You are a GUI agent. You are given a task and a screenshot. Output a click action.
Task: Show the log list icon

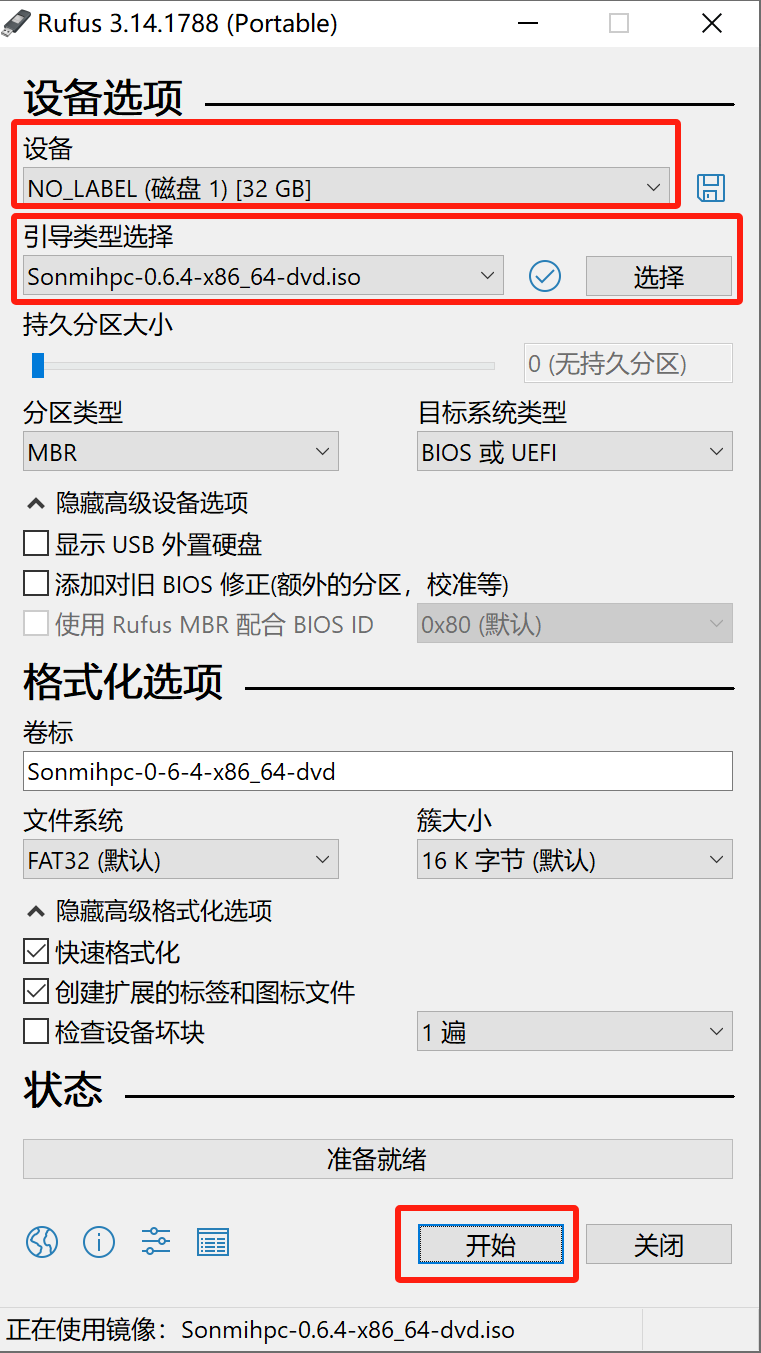pos(213,1243)
